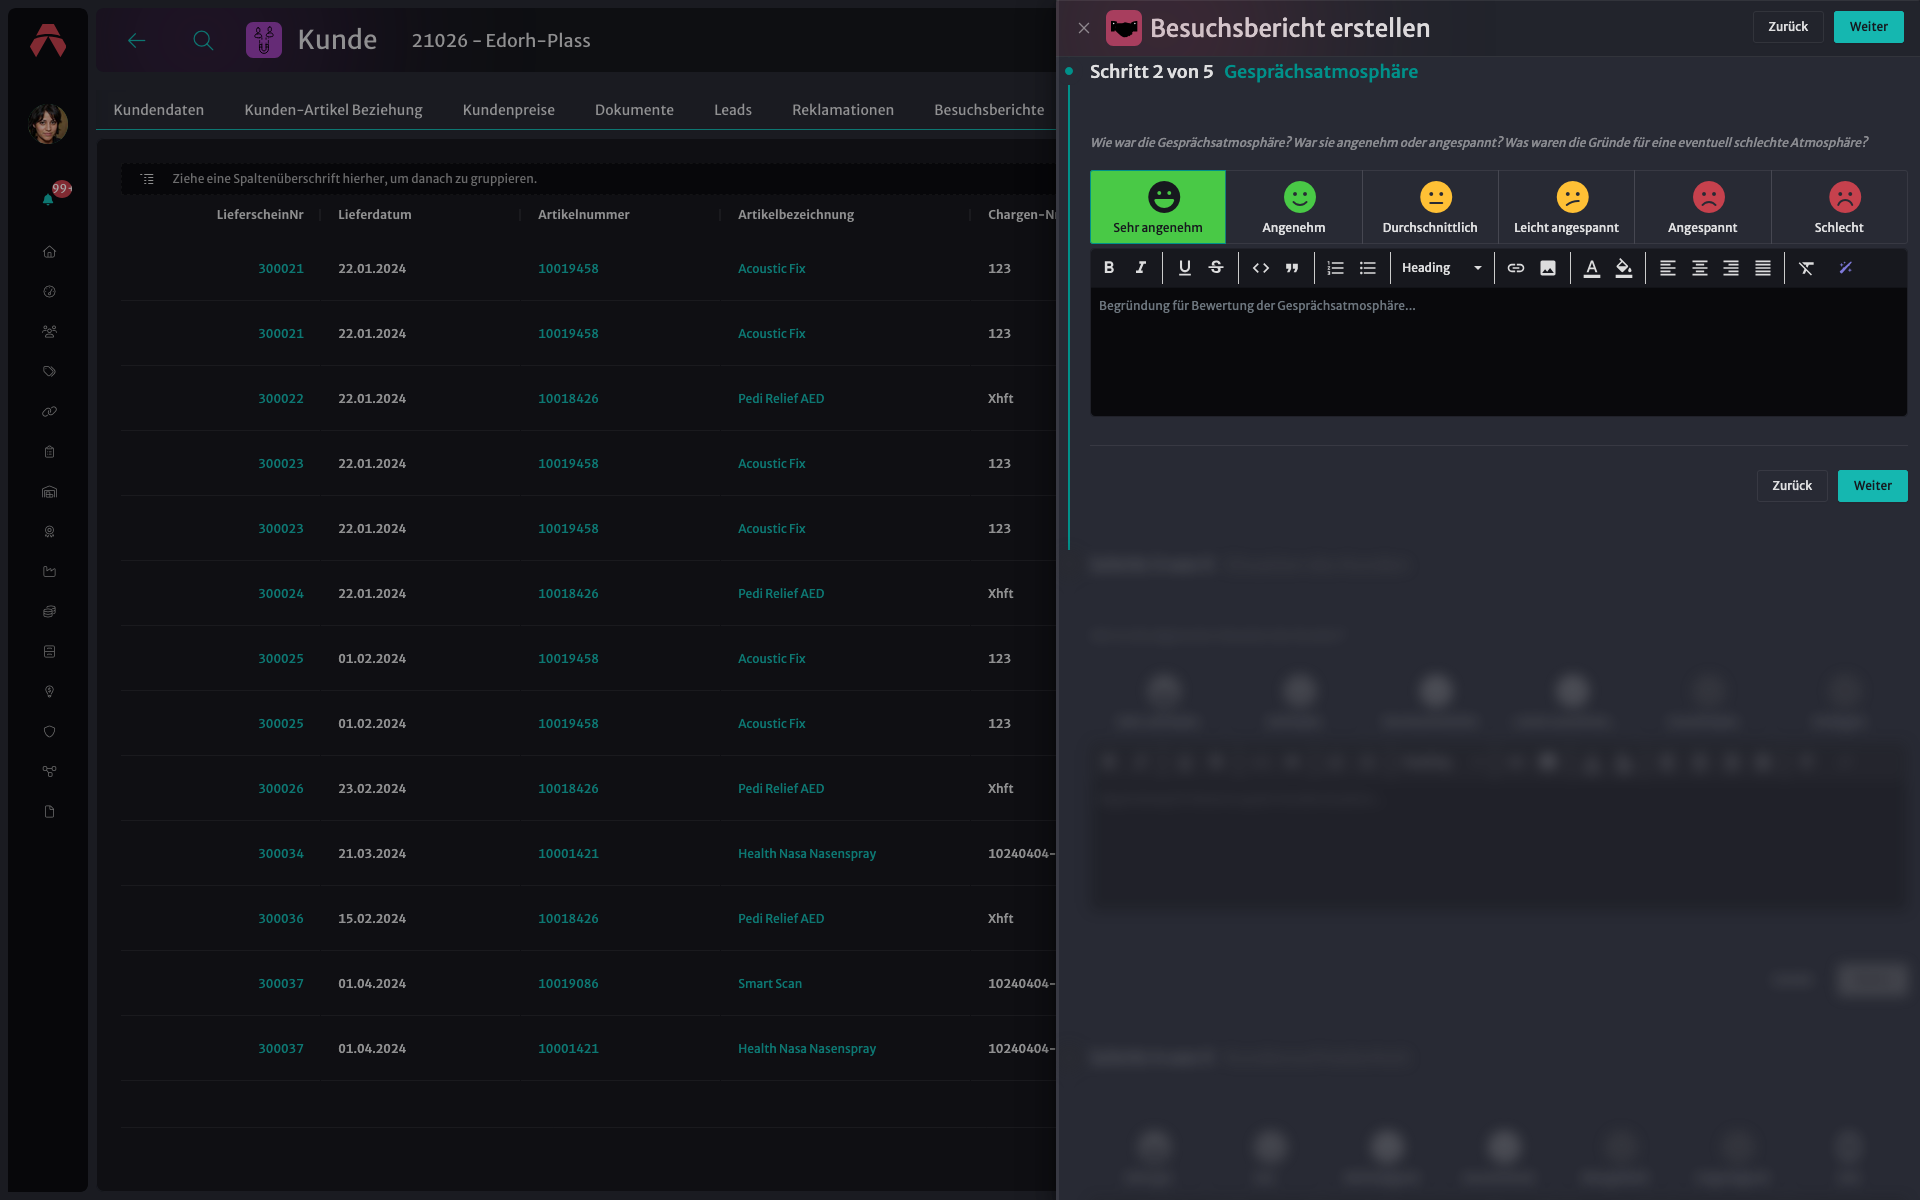Sort by Lieferdatum column header

(375, 215)
